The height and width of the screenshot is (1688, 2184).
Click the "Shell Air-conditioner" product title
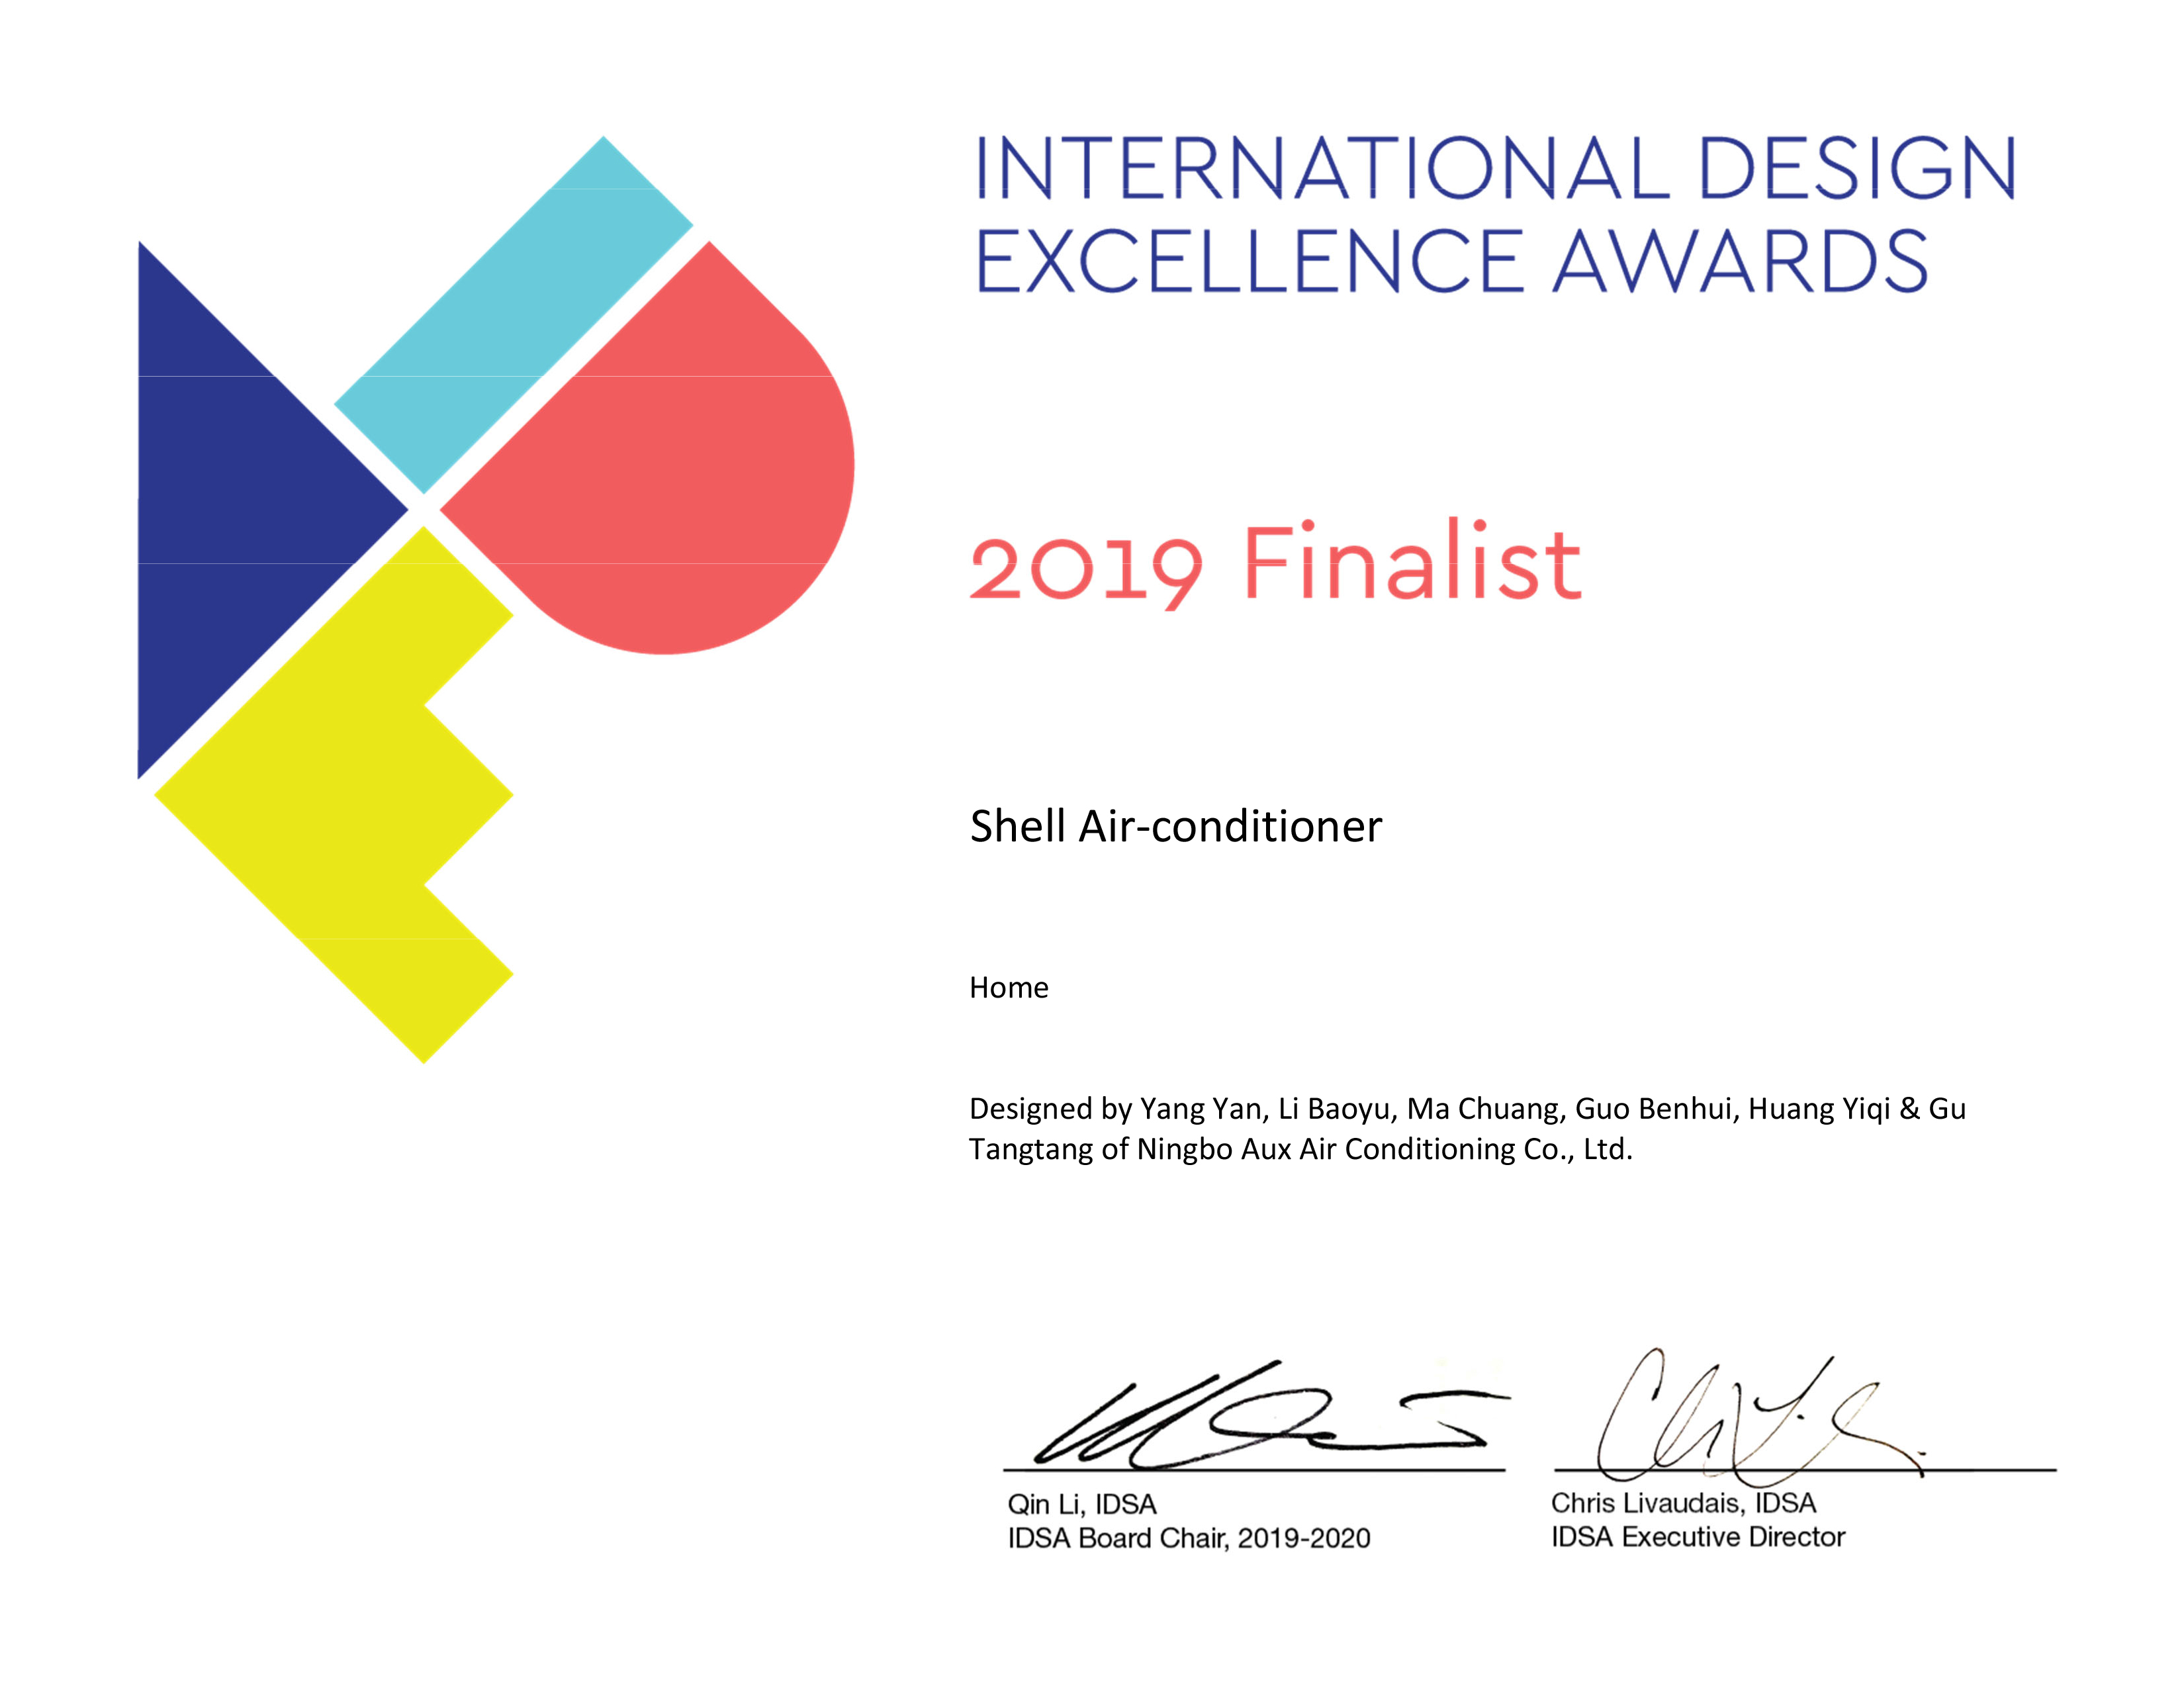point(1176,827)
